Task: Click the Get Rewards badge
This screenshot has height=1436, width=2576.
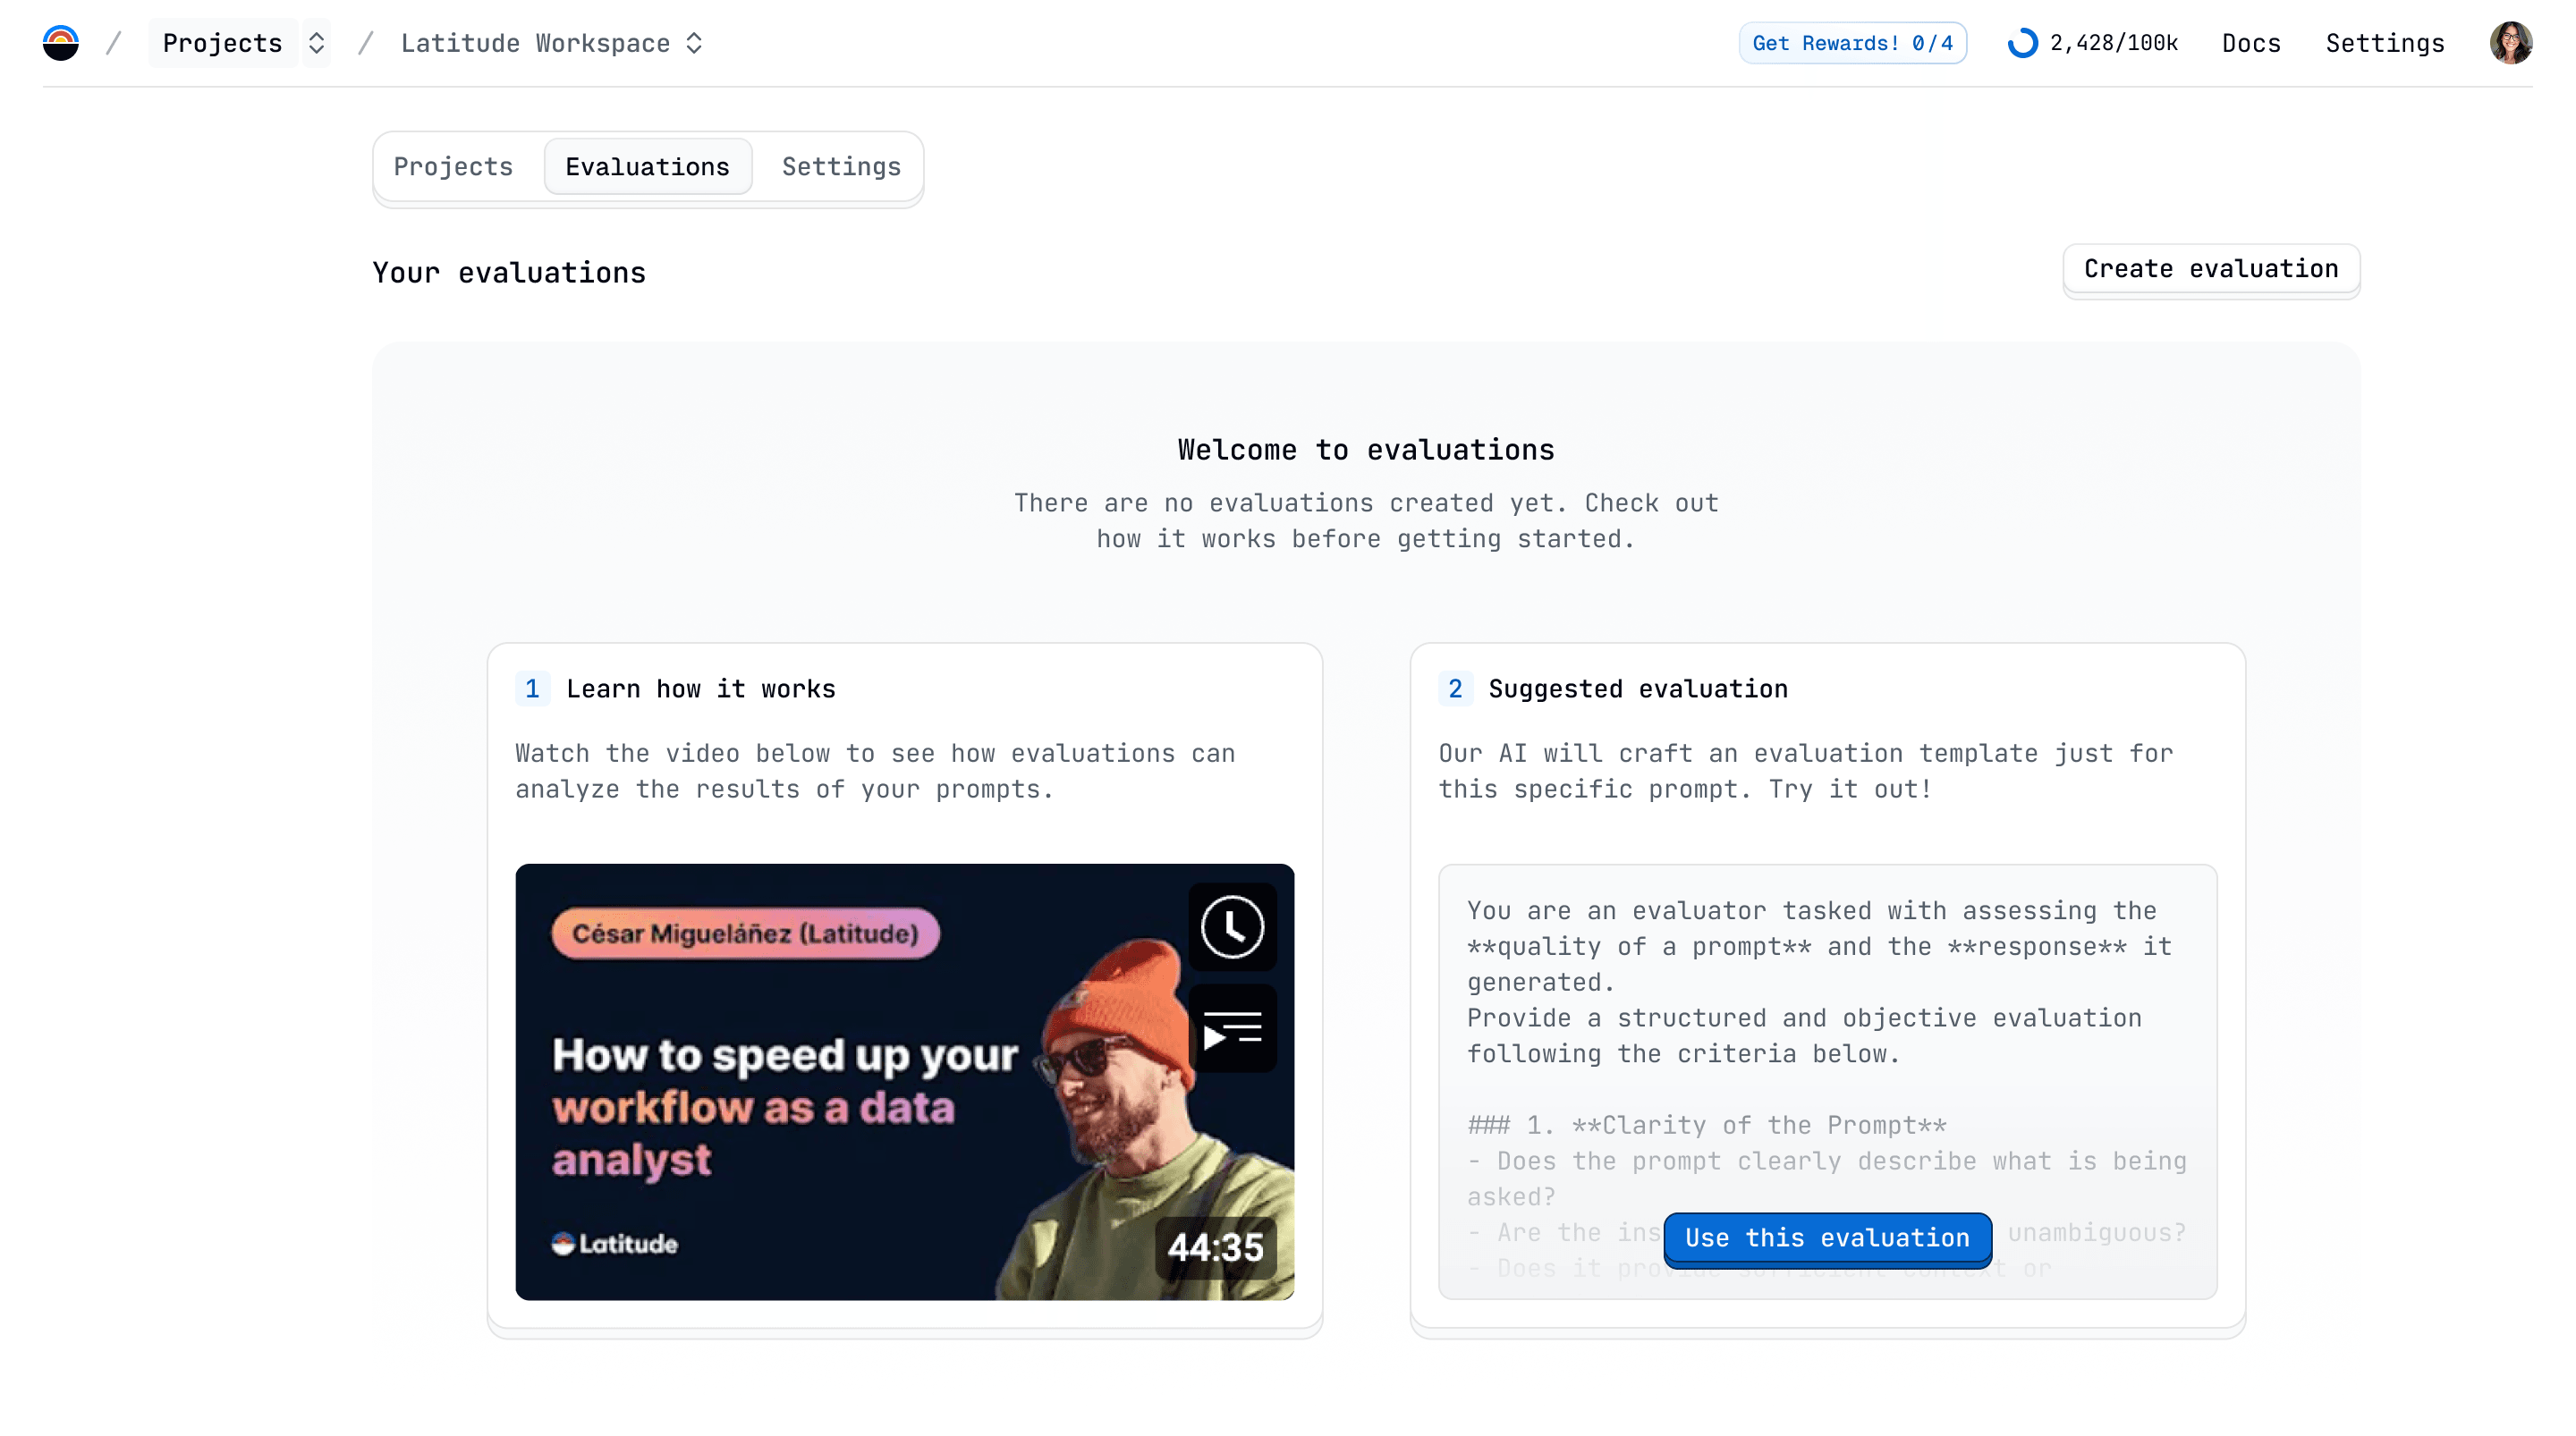Action: pyautogui.click(x=1852, y=43)
